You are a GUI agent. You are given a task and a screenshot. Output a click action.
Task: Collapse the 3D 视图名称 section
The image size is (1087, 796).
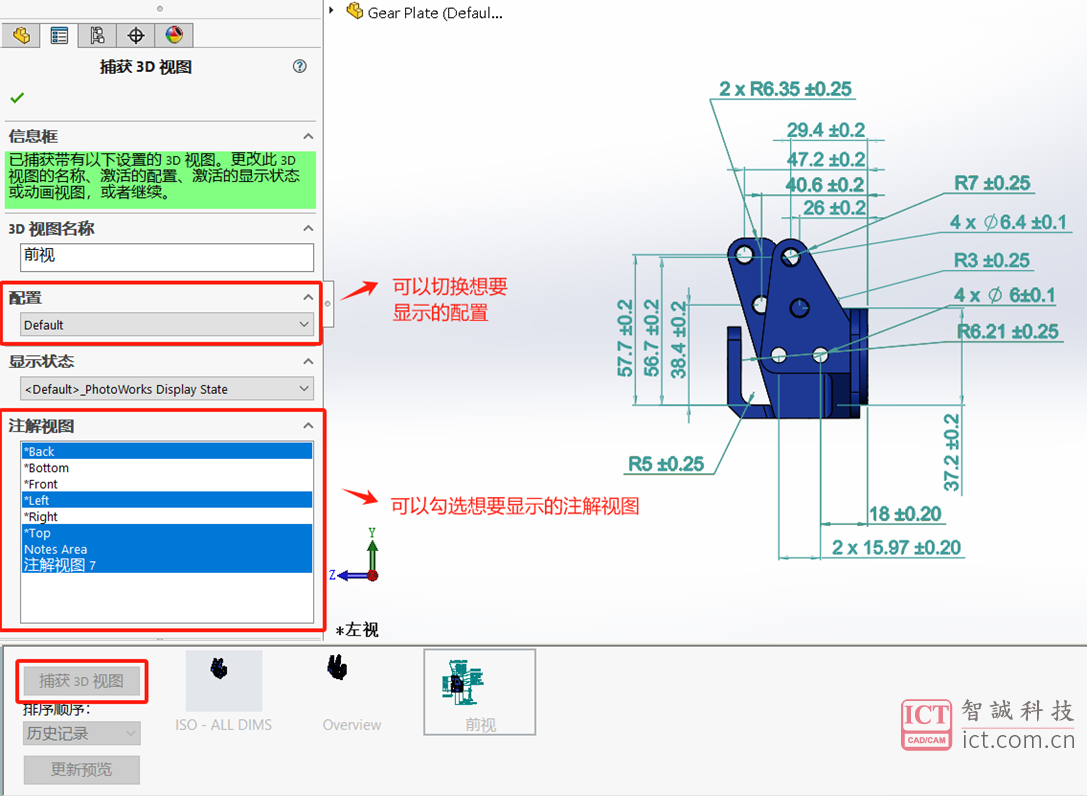308,228
